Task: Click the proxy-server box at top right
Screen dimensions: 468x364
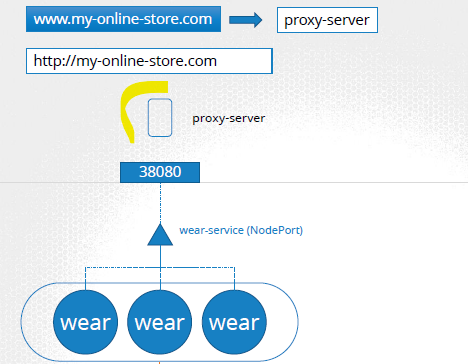Action: point(327,20)
